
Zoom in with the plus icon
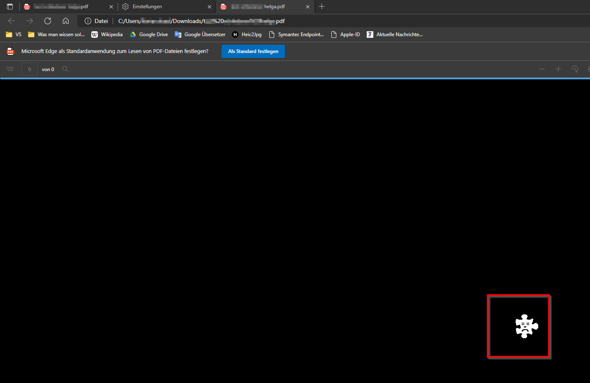558,69
